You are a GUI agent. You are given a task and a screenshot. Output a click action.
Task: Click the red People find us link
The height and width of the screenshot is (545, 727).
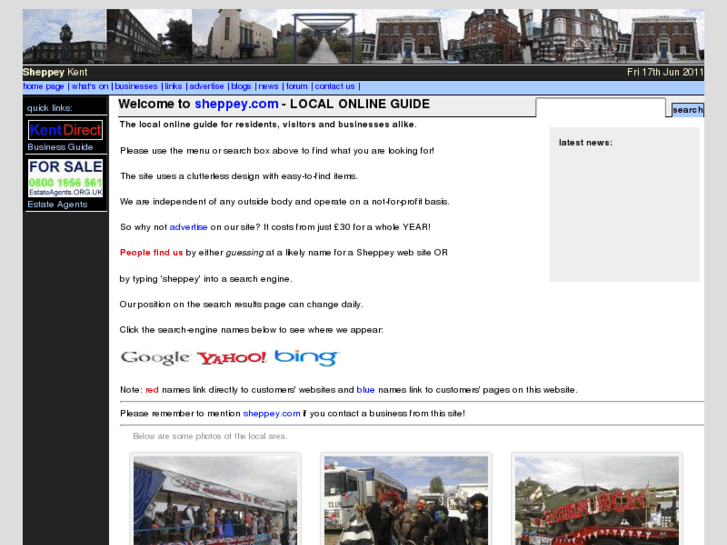[x=152, y=253]
